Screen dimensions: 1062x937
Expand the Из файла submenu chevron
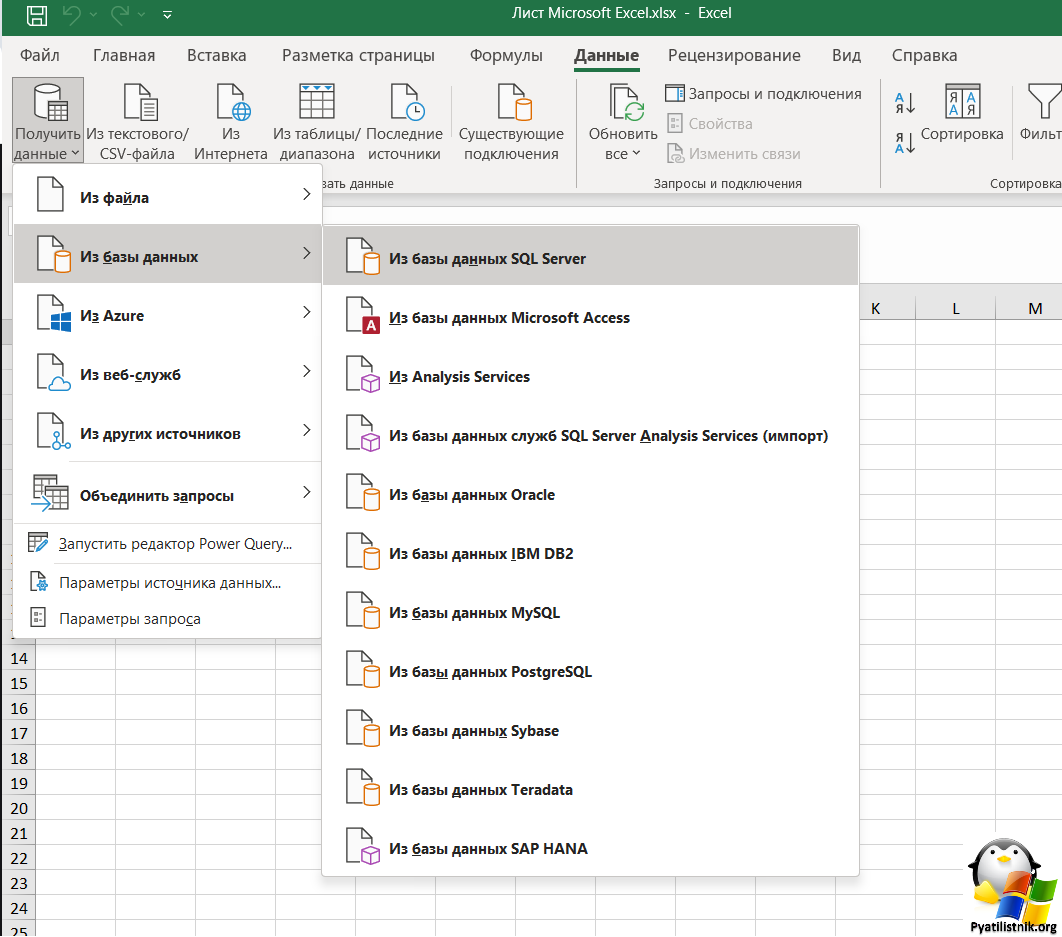[x=307, y=194]
